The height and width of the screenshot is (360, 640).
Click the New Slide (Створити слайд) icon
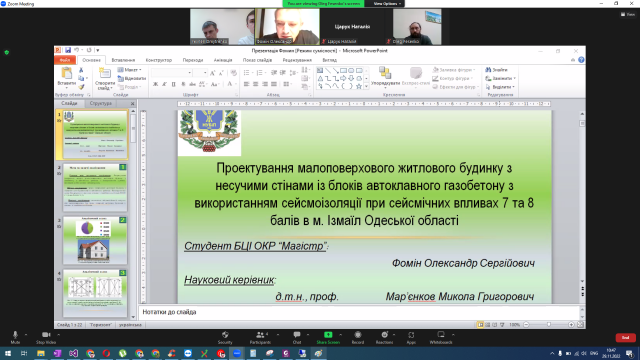(x=105, y=74)
